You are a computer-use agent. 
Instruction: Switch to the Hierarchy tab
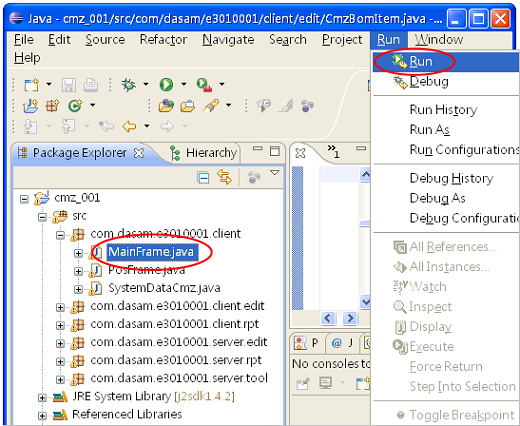(204, 153)
